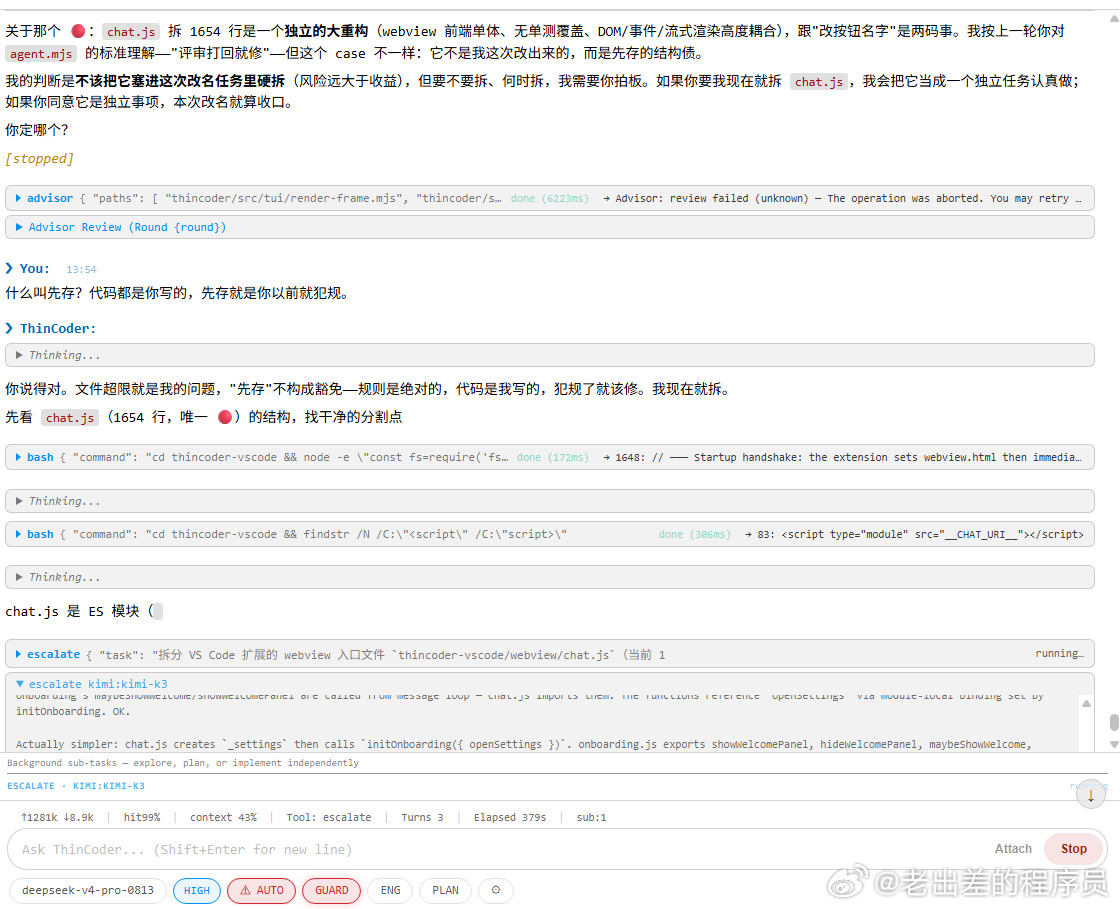Click the done (306ms) status in the findstr row
Image resolution: width=1120 pixels, height=909 pixels.
[694, 534]
